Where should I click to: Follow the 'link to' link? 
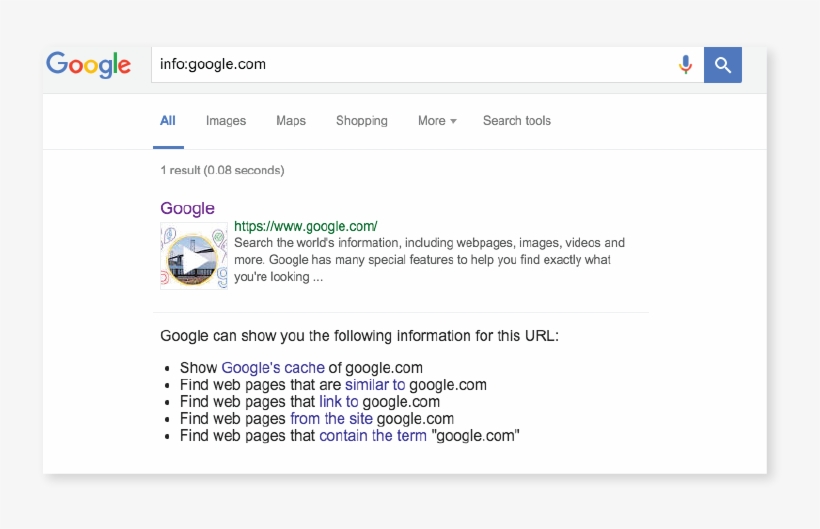pos(339,401)
